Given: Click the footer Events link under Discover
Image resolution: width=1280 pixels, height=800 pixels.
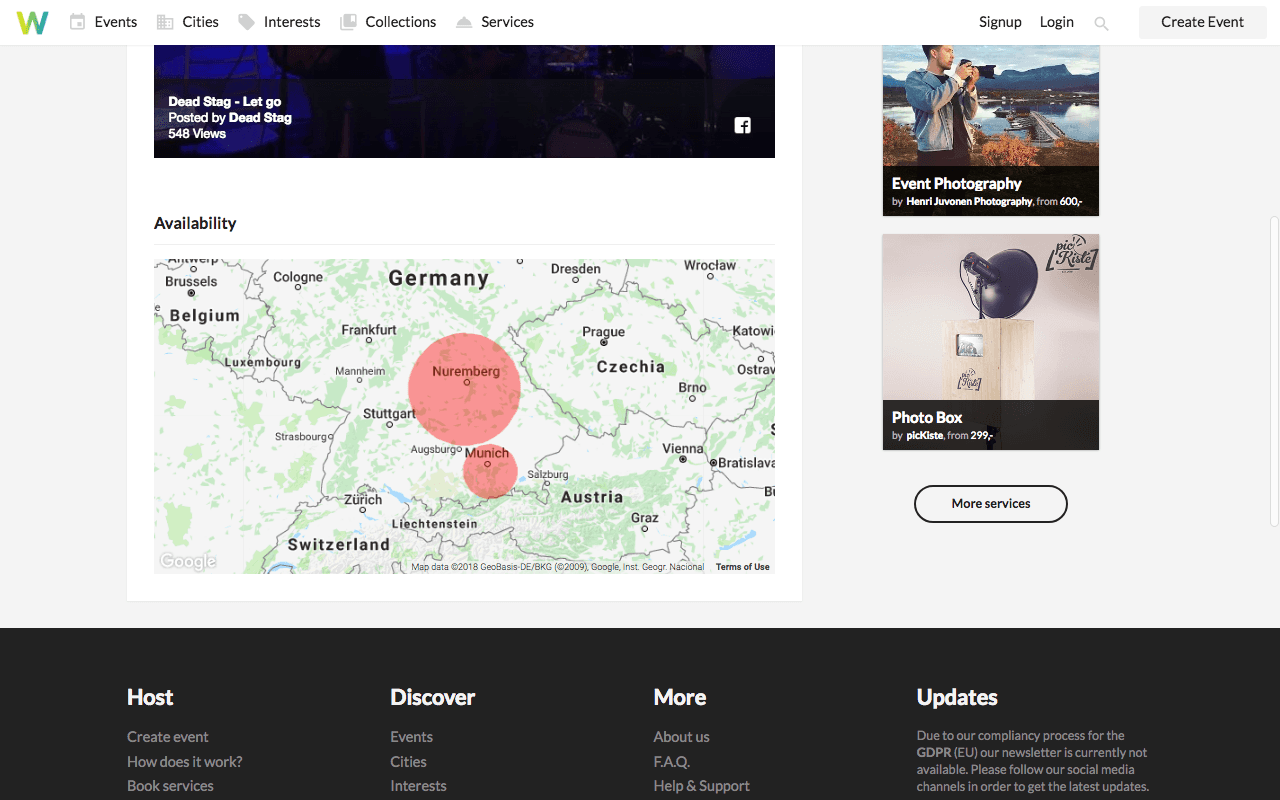Looking at the screenshot, I should [412, 737].
